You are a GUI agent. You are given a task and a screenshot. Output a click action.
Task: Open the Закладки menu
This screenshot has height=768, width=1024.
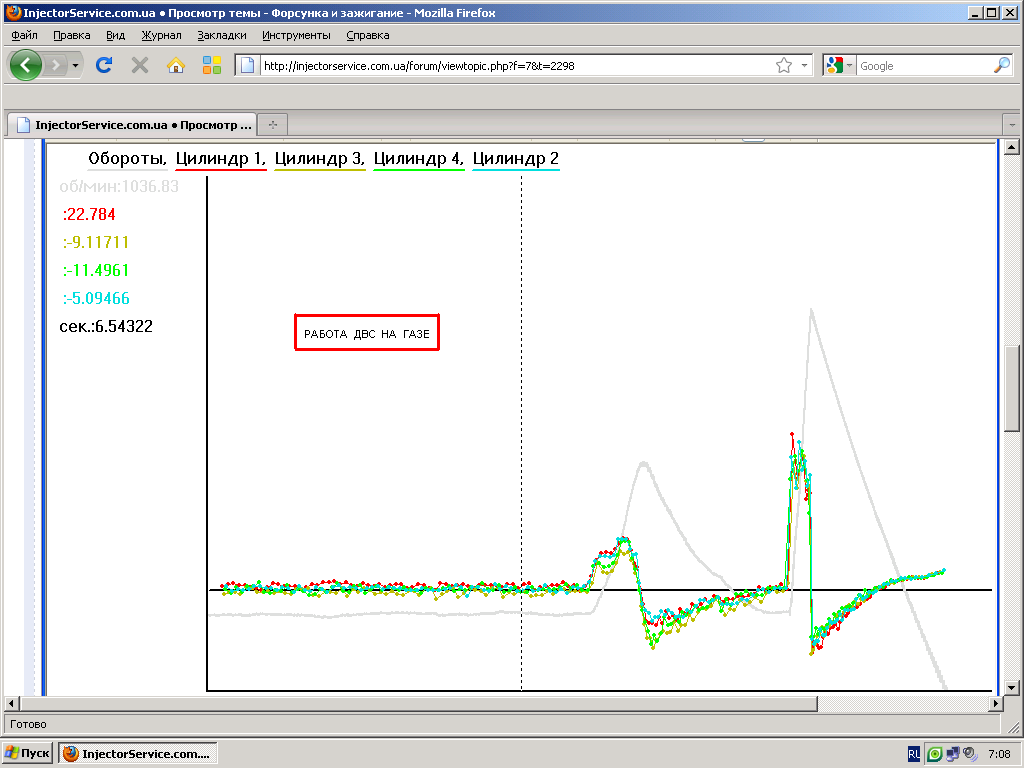tap(221, 35)
